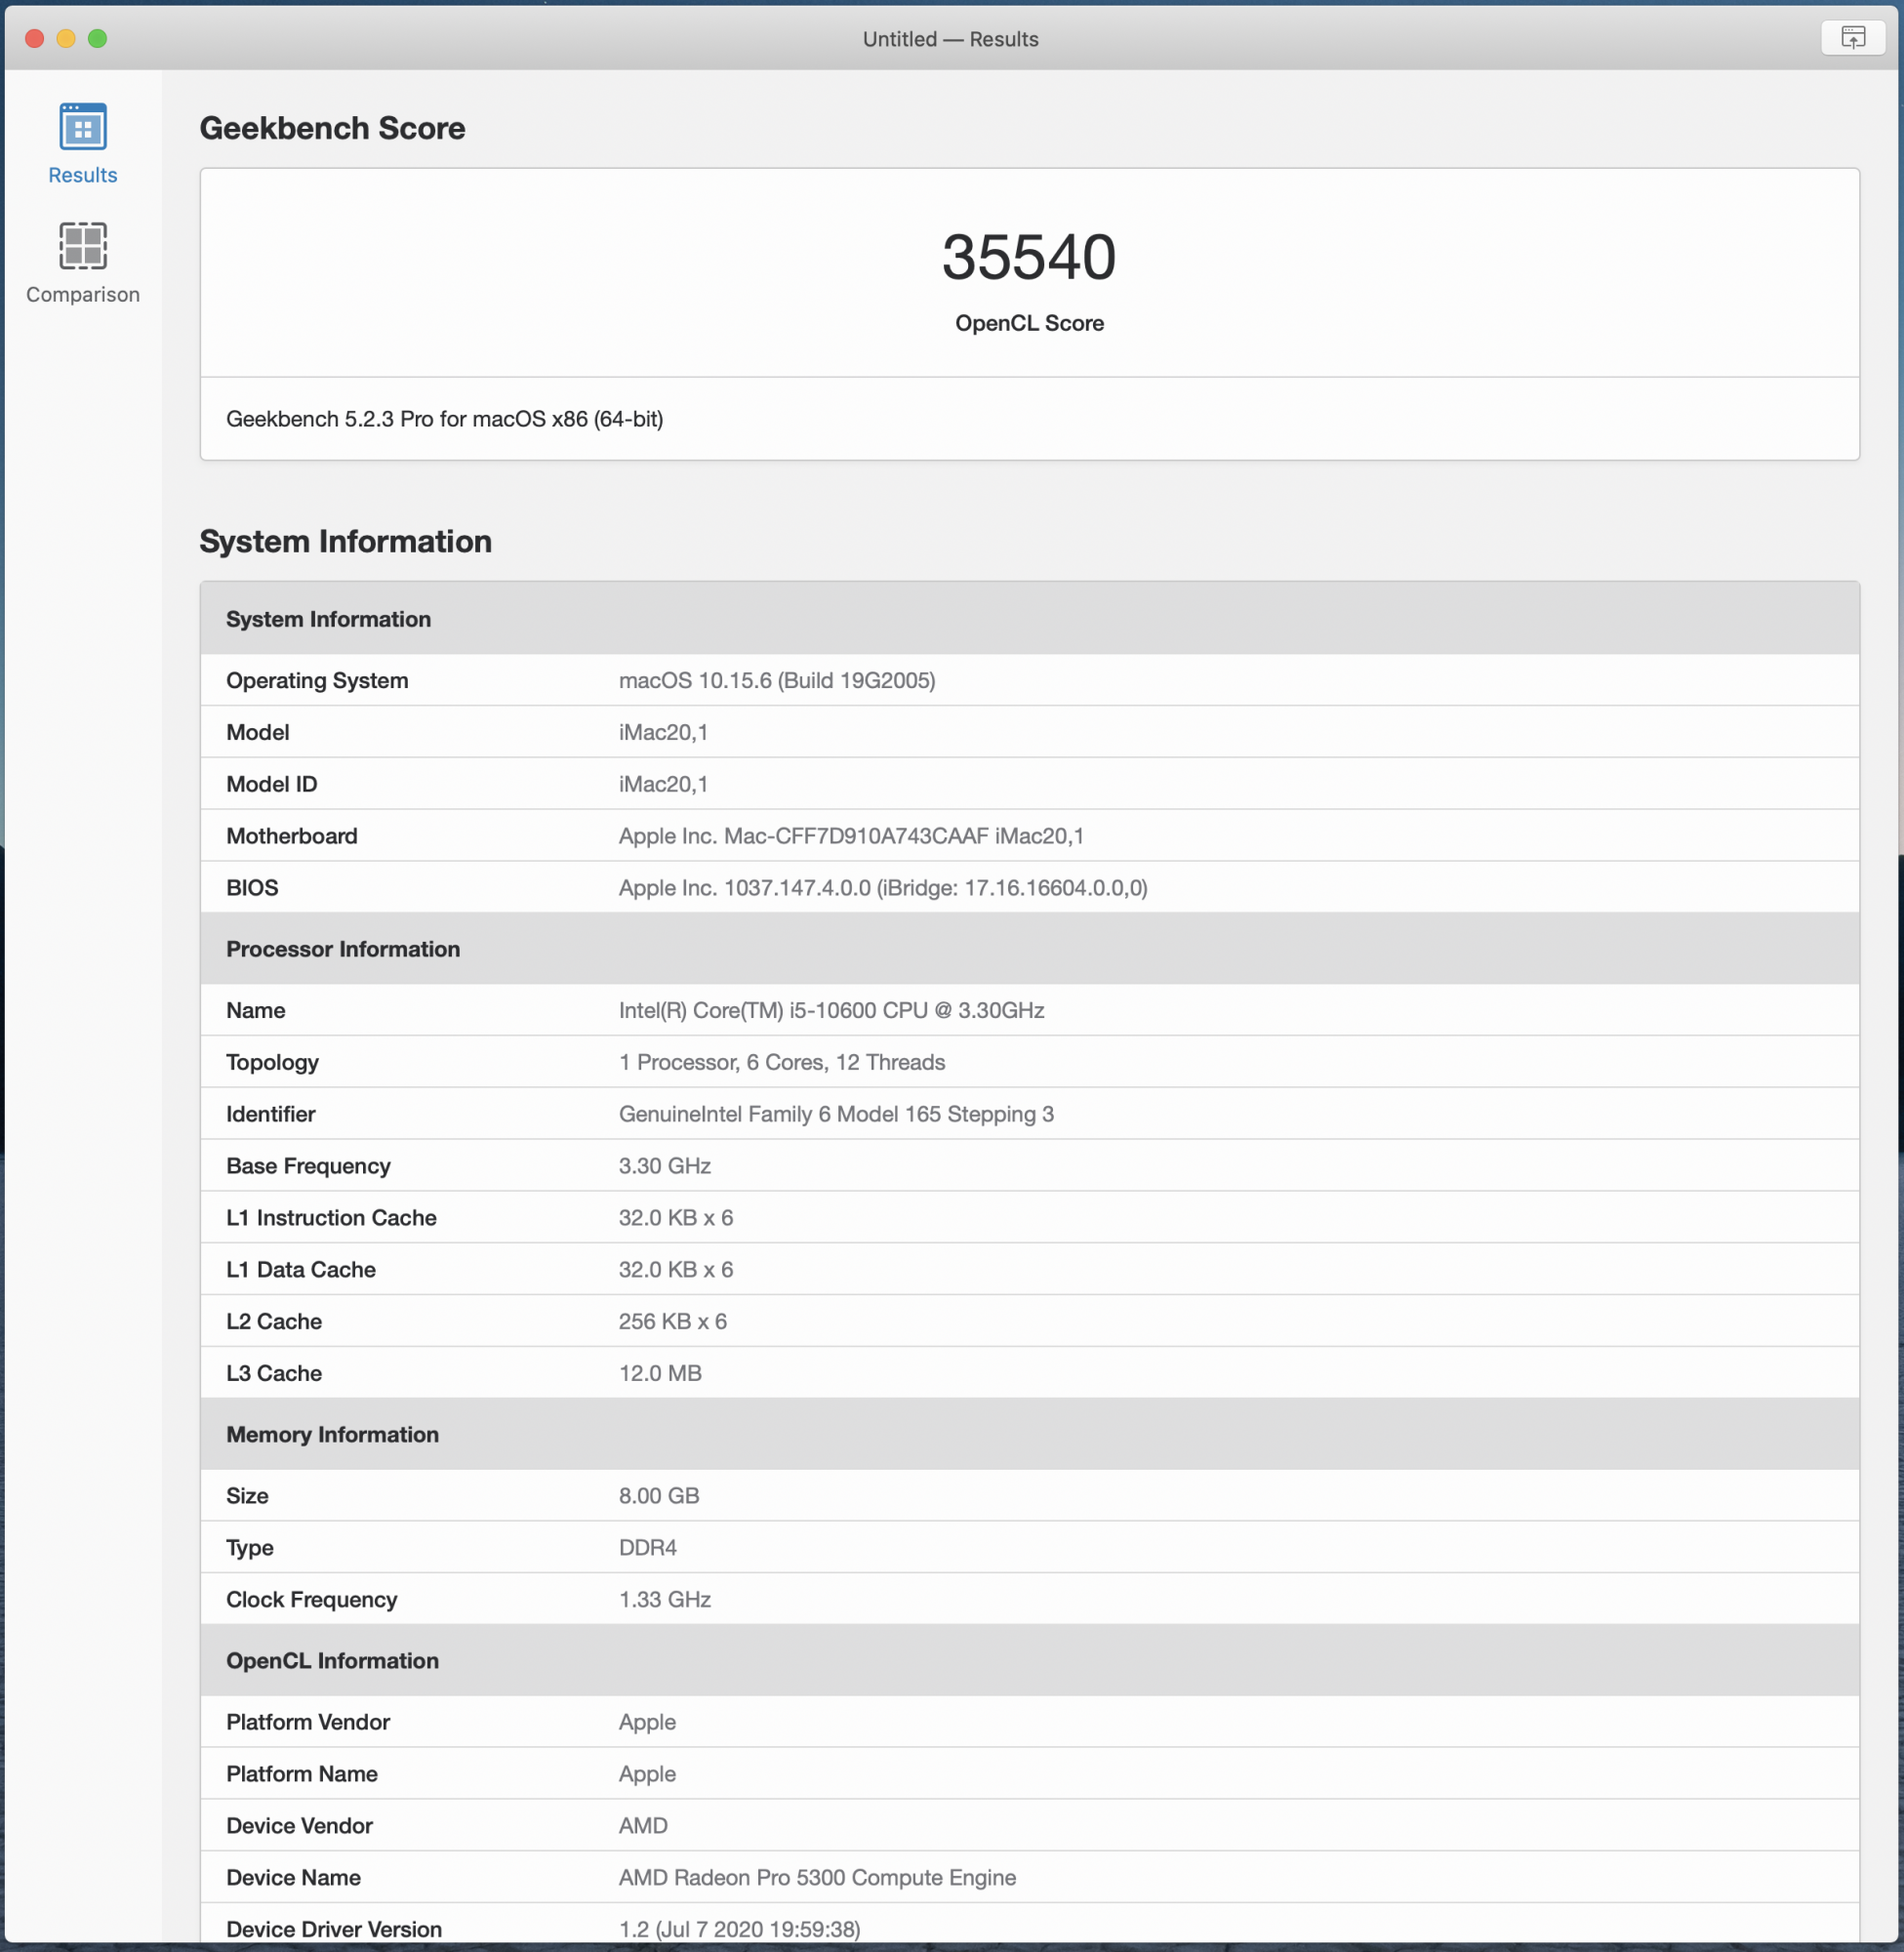
Task: Click the Motherboard Mac-CFF7D910A743CAAF value
Action: point(850,836)
